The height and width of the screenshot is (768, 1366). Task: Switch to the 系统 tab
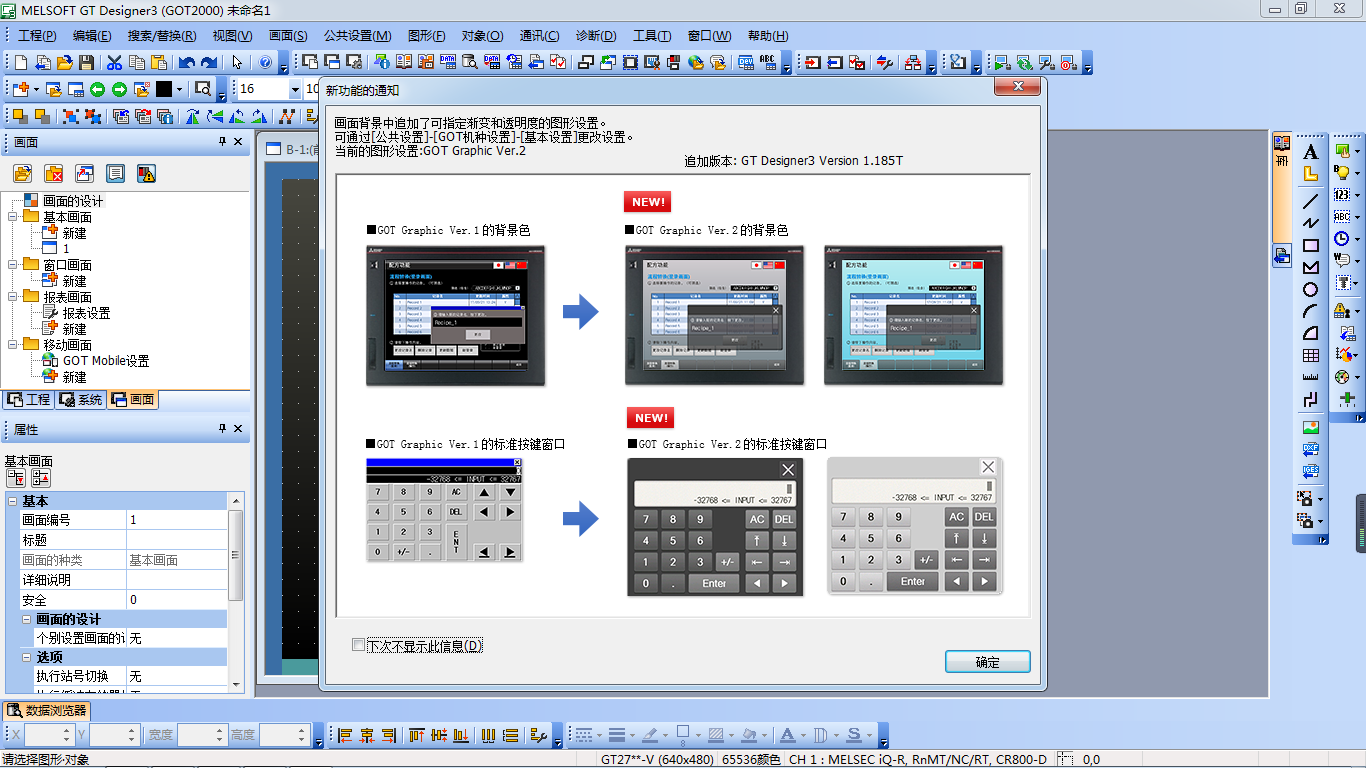click(80, 400)
